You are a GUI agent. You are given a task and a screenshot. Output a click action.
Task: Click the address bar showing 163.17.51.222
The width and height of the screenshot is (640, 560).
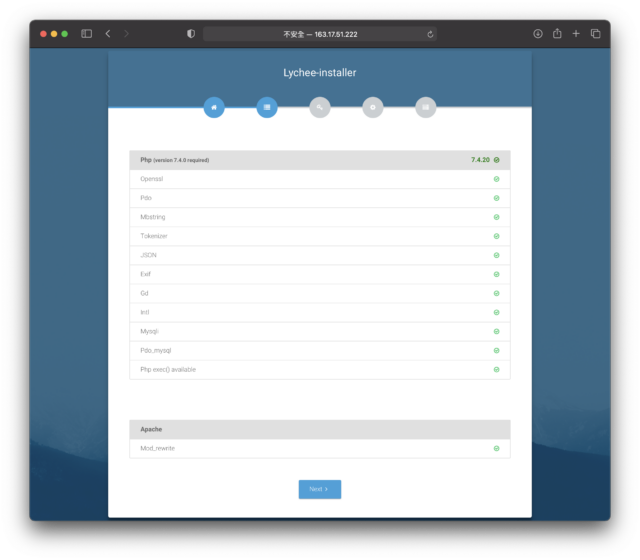tap(320, 34)
